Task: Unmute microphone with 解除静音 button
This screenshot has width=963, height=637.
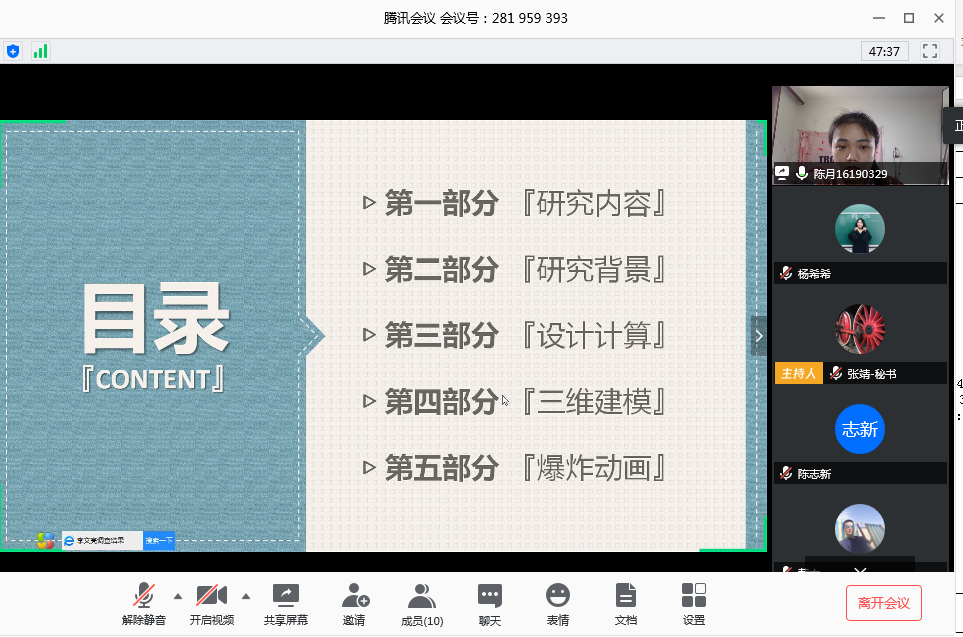Action: [x=144, y=603]
